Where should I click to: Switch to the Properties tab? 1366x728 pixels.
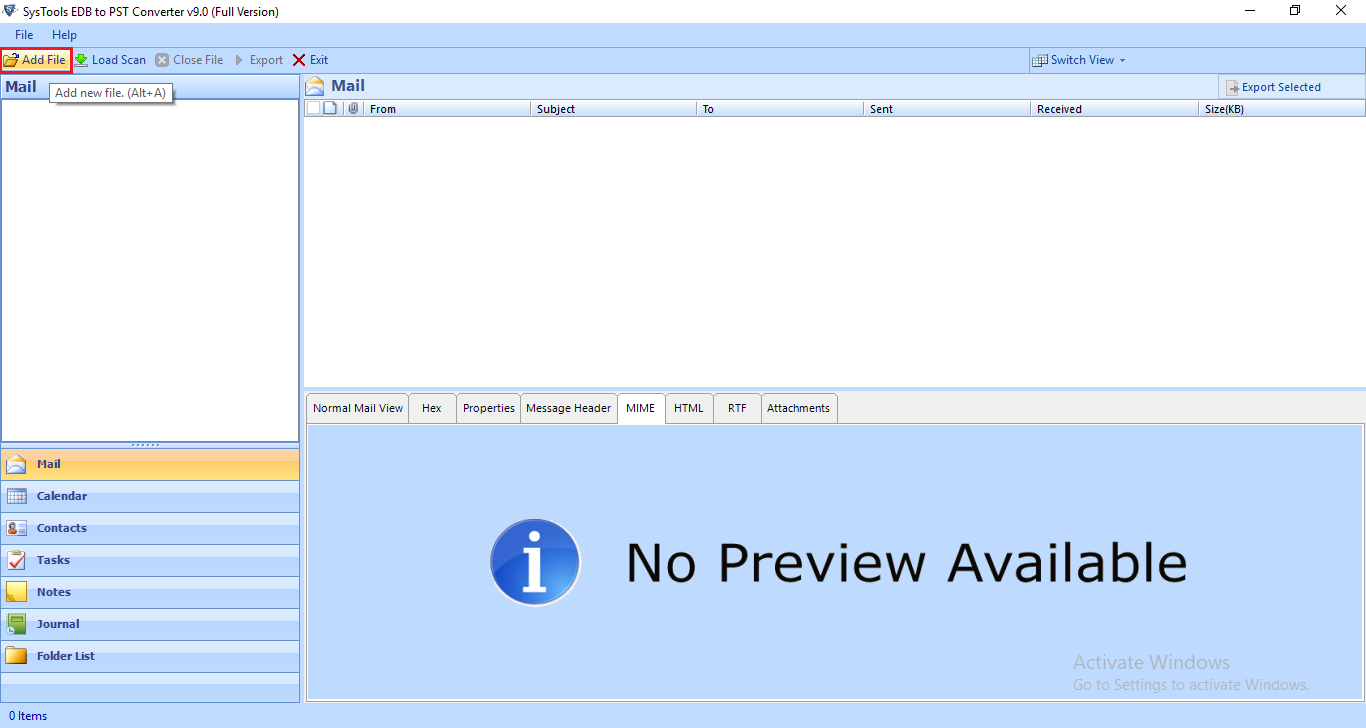tap(489, 408)
